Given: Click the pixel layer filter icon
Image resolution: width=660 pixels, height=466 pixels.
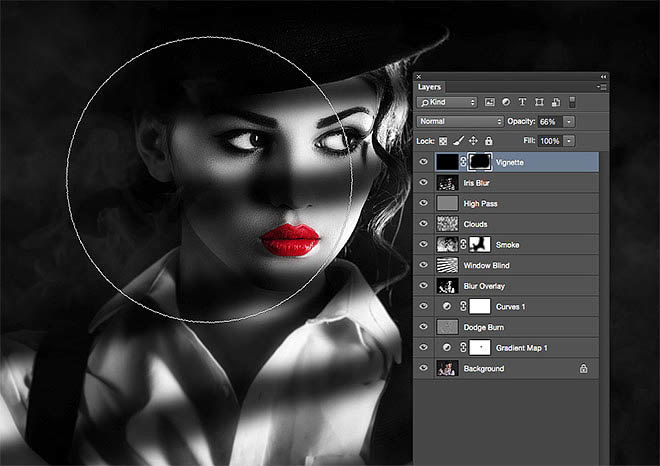Looking at the screenshot, I should pyautogui.click(x=490, y=102).
